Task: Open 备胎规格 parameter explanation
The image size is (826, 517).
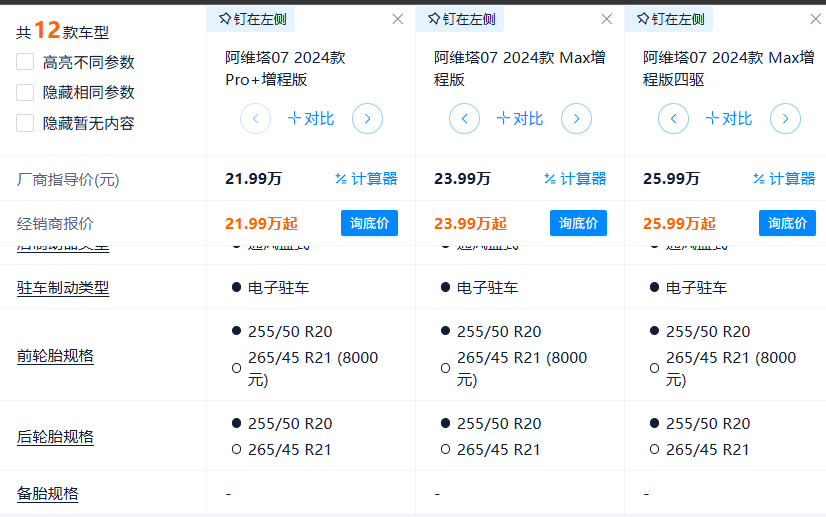Action: [47, 493]
